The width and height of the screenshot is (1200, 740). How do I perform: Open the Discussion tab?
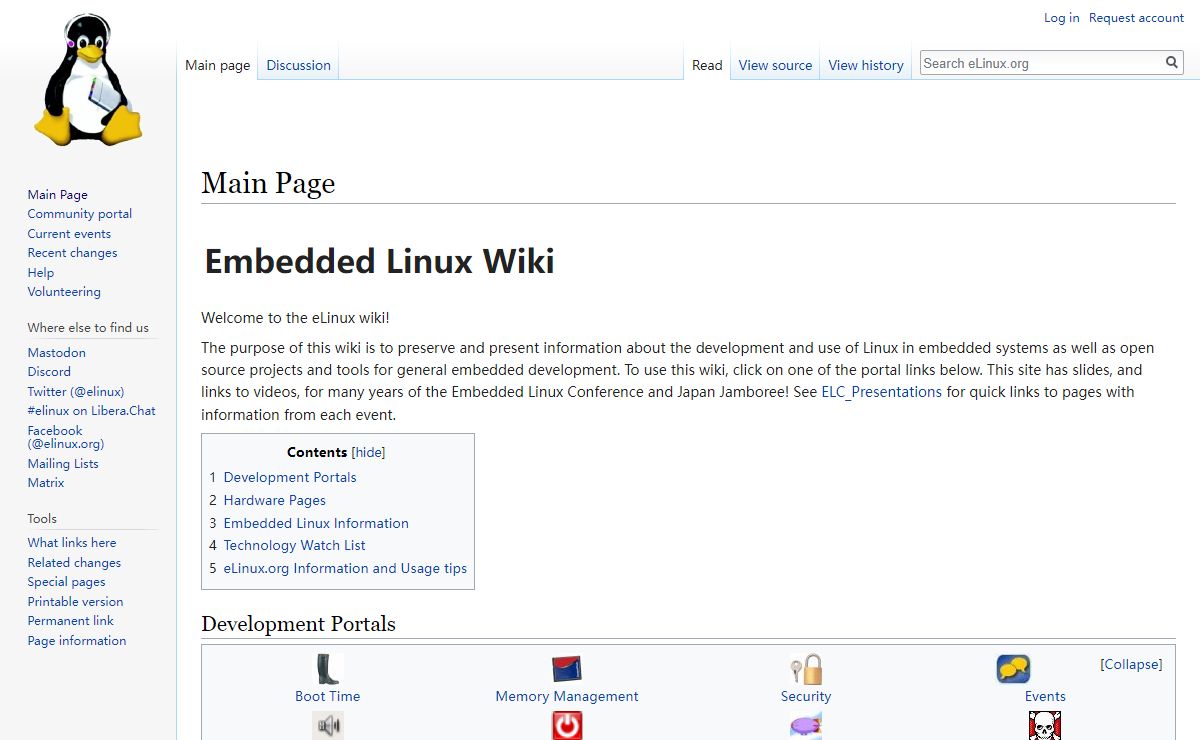pos(298,65)
